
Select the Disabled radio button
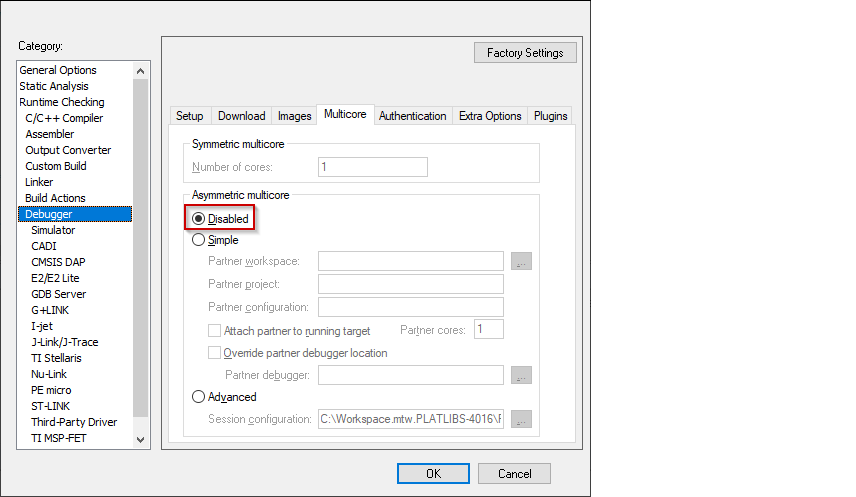tap(199, 219)
